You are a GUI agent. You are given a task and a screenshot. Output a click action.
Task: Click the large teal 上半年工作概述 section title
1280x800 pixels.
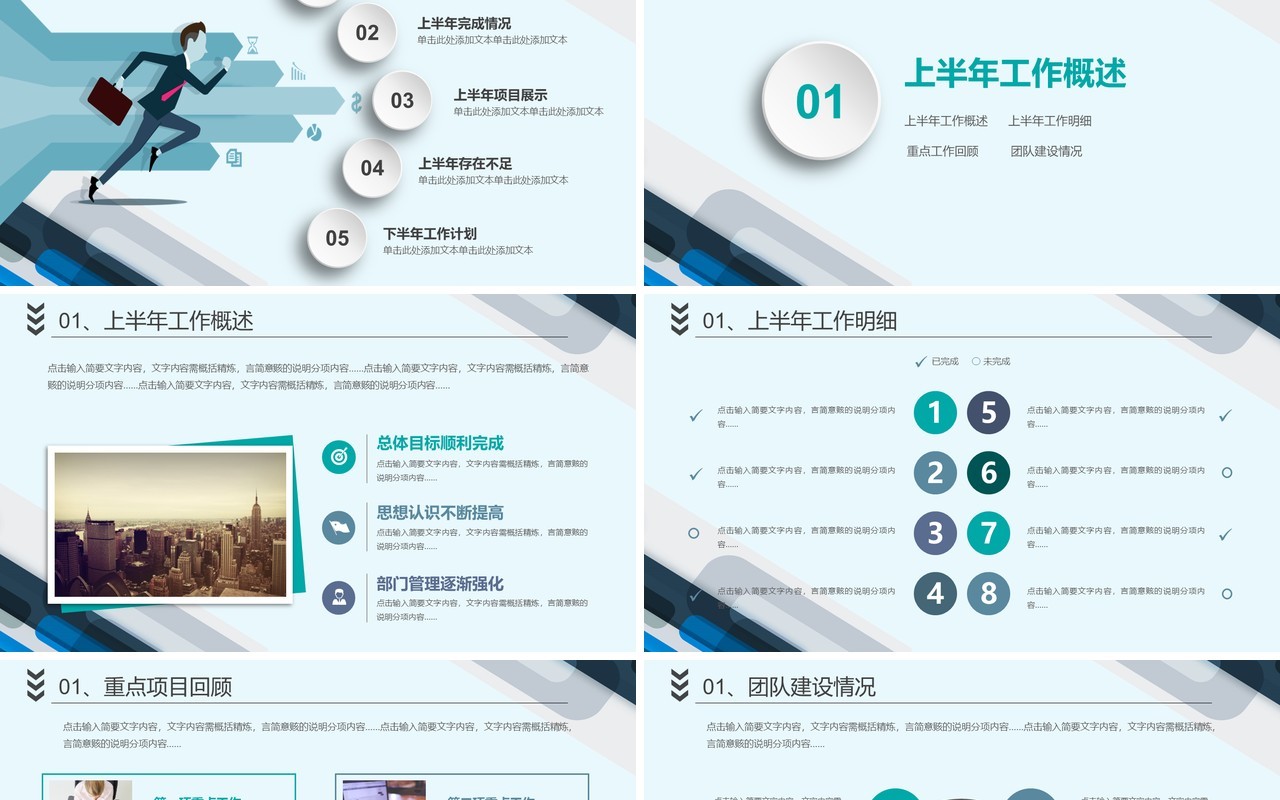[1015, 73]
